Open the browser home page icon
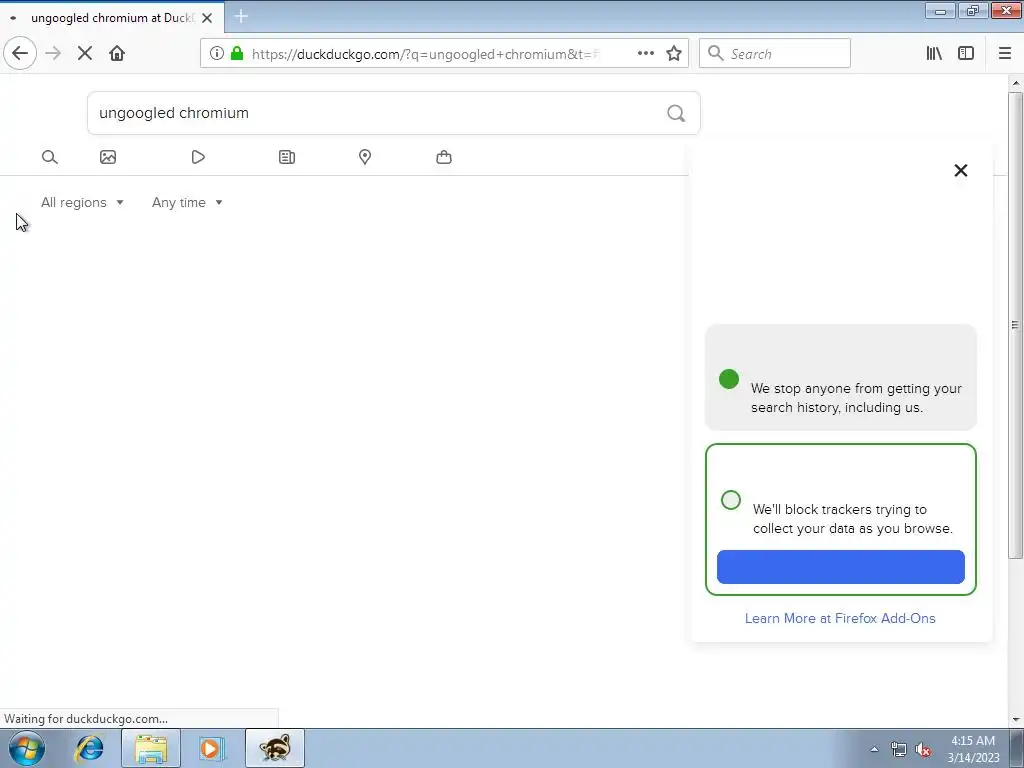Viewport: 1024px width, 768px height. tap(117, 53)
